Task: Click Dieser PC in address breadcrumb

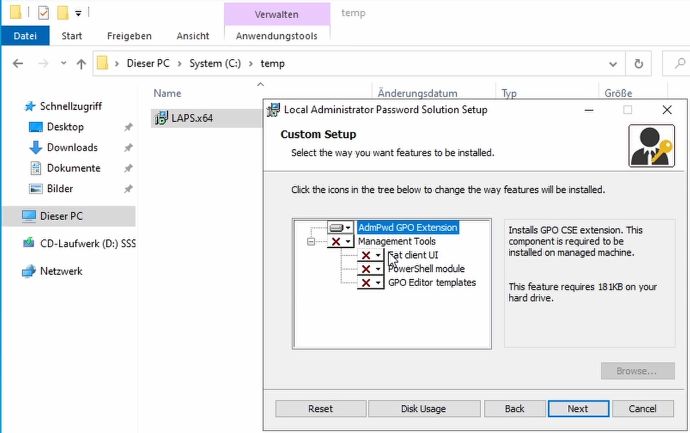Action: [148, 63]
